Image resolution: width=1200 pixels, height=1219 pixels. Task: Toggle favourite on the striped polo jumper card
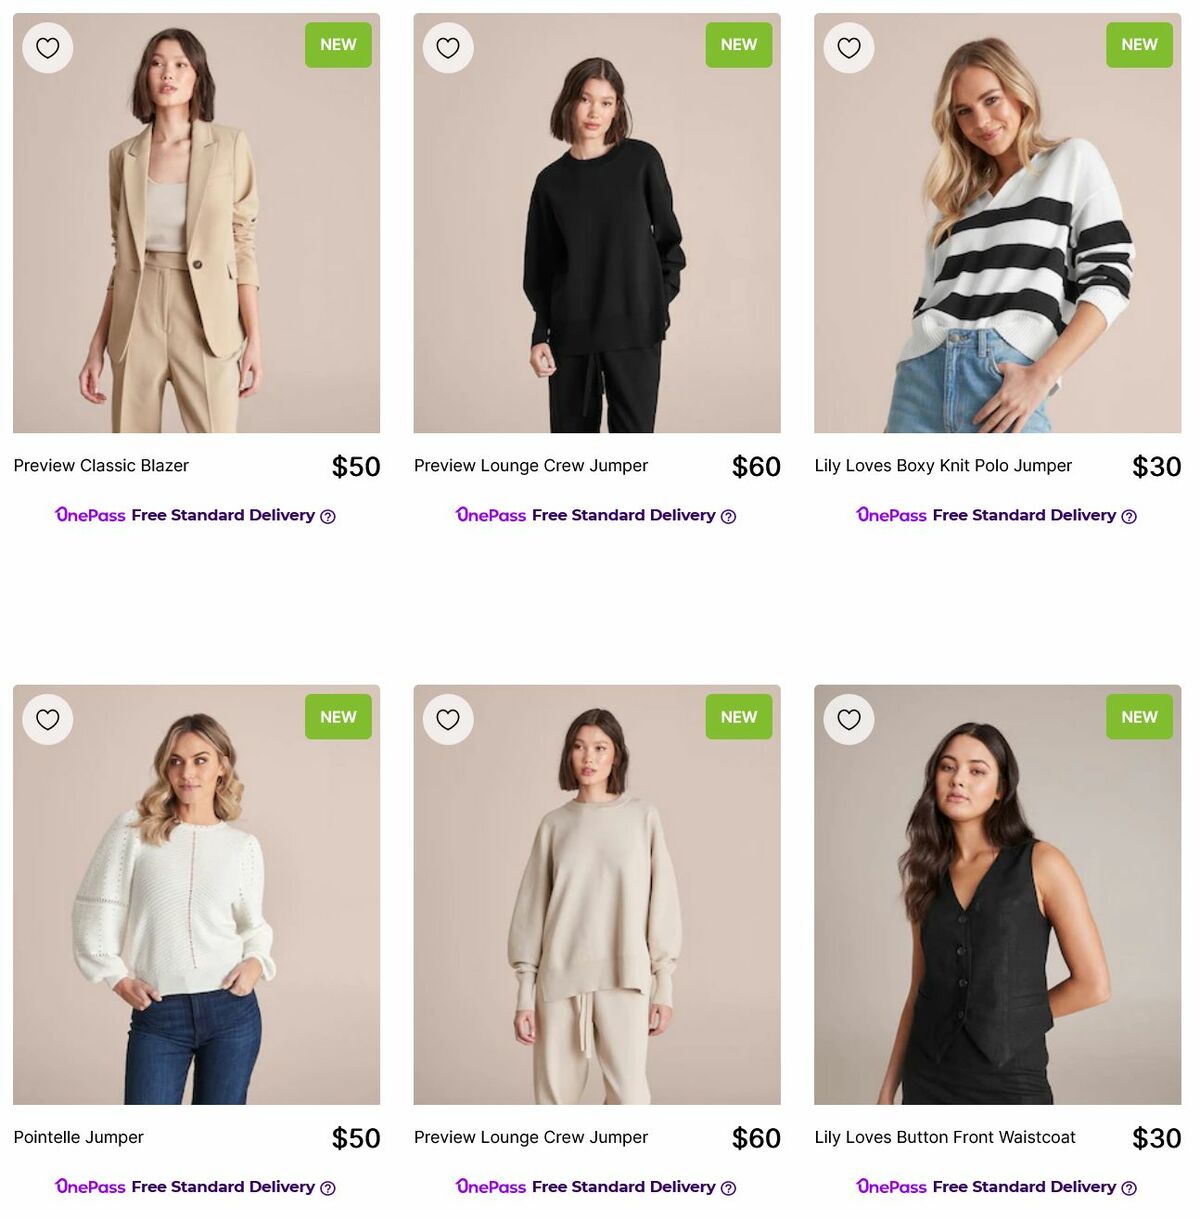click(848, 46)
